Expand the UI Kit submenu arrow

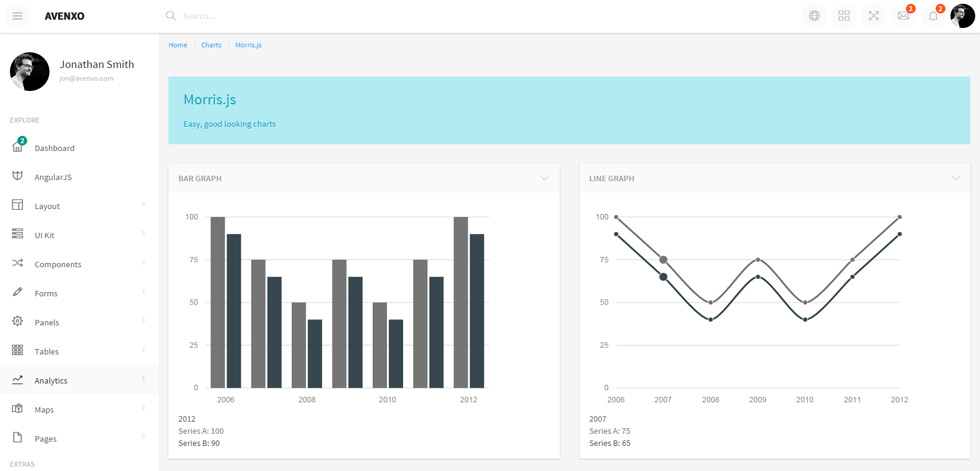tap(143, 233)
